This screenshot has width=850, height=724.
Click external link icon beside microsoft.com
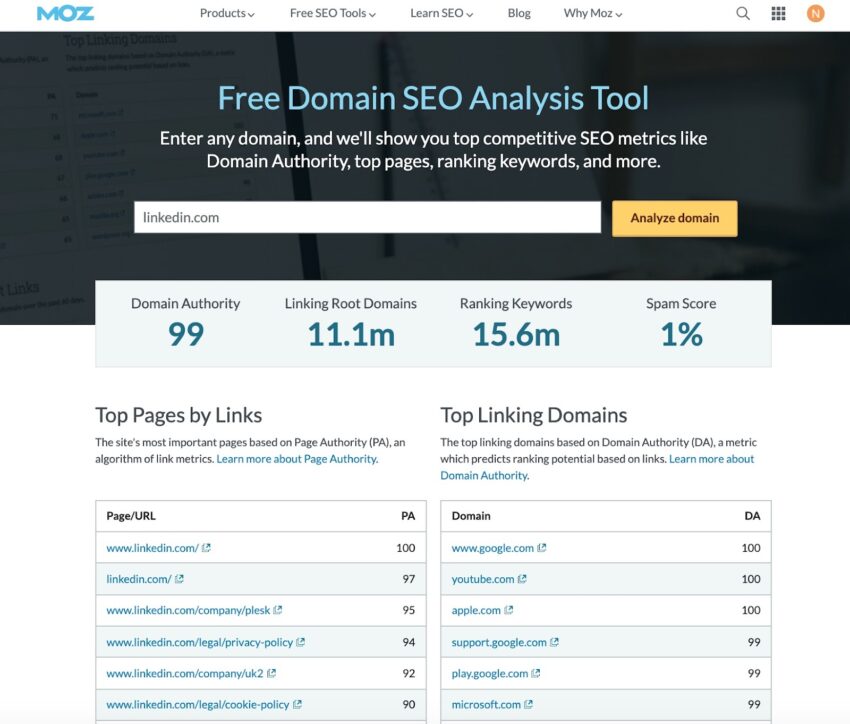(528, 704)
